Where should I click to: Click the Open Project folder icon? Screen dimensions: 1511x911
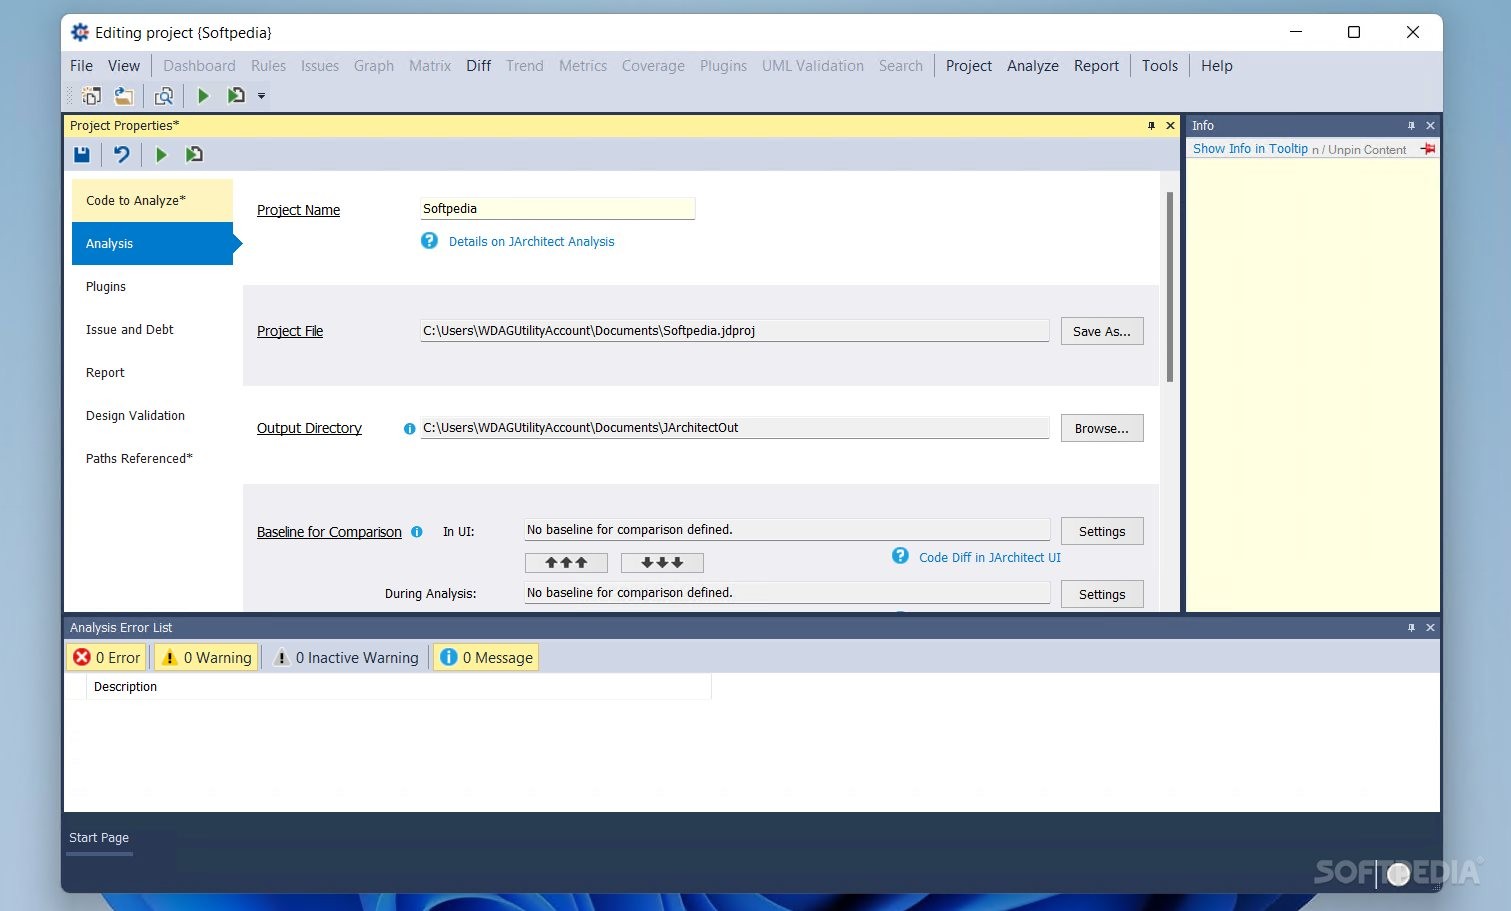[123, 96]
